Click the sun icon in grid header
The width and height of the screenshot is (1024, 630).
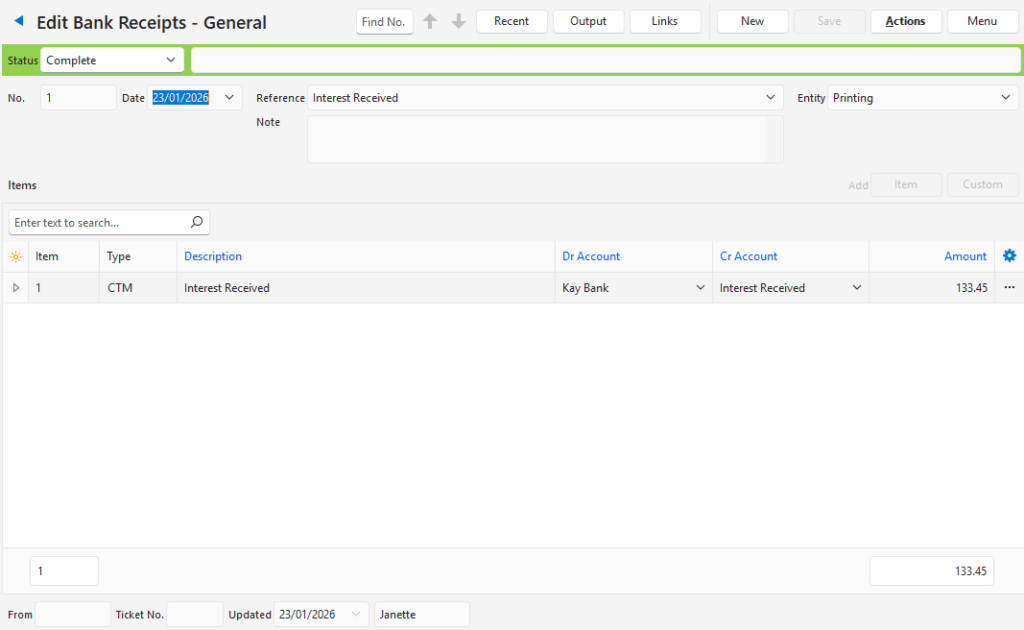[x=15, y=257]
